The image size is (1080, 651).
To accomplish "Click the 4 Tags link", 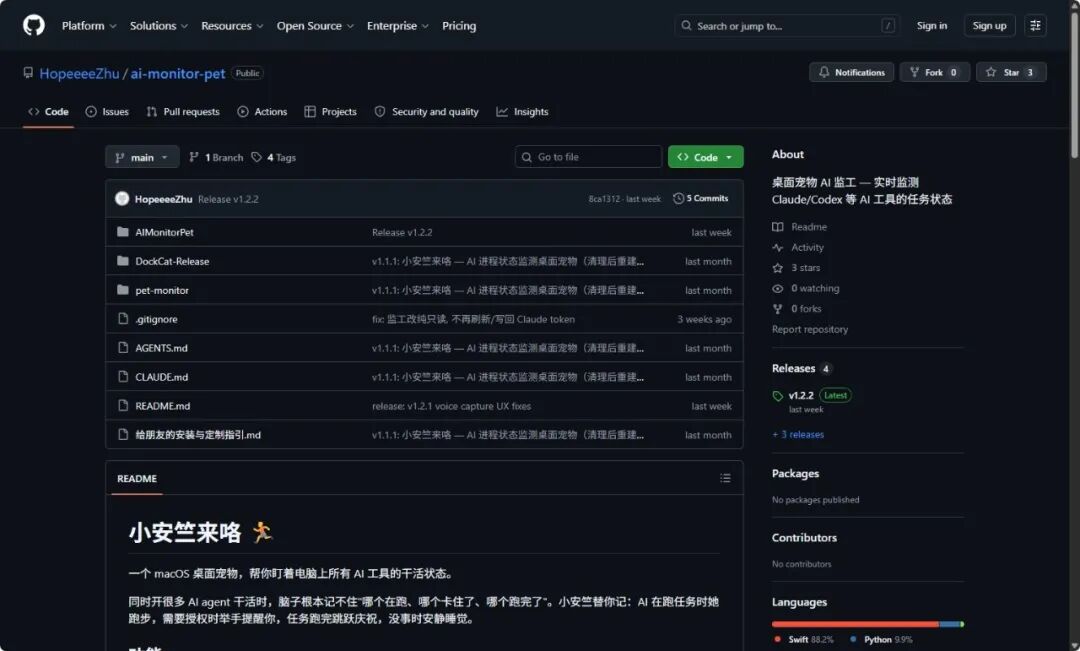I will click(x=274, y=157).
